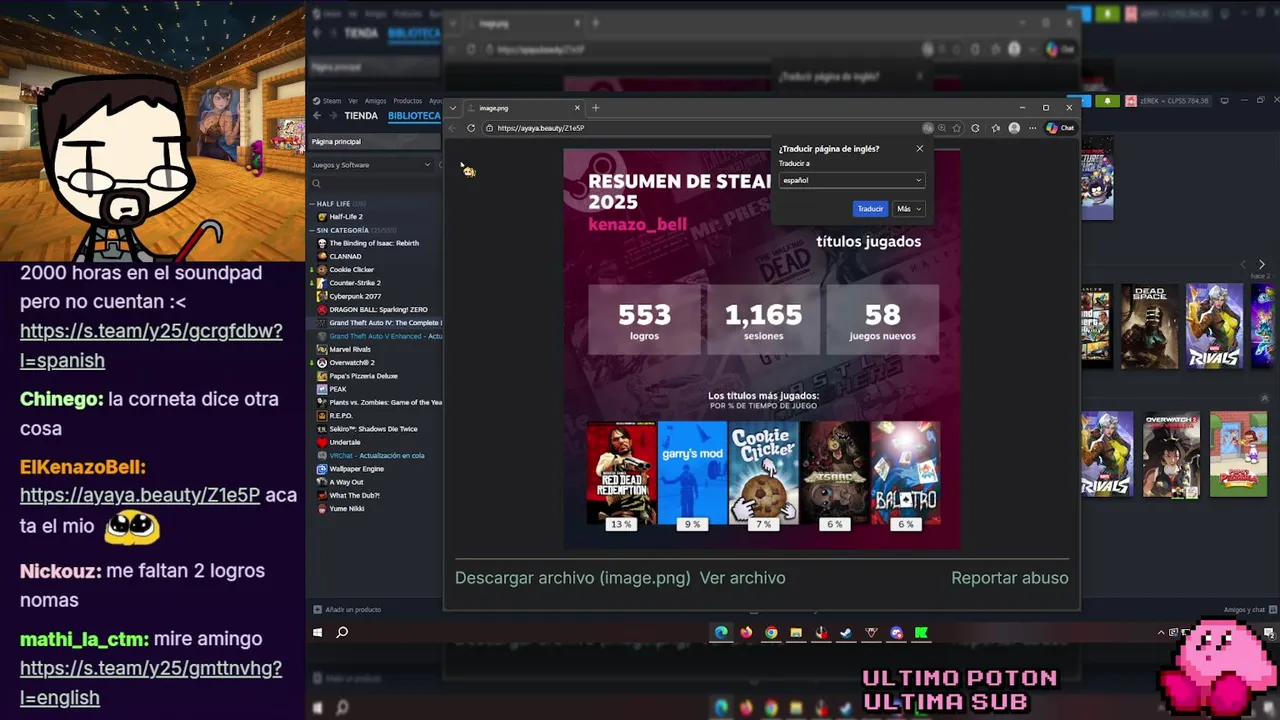Open new browser tab with plus

point(596,108)
